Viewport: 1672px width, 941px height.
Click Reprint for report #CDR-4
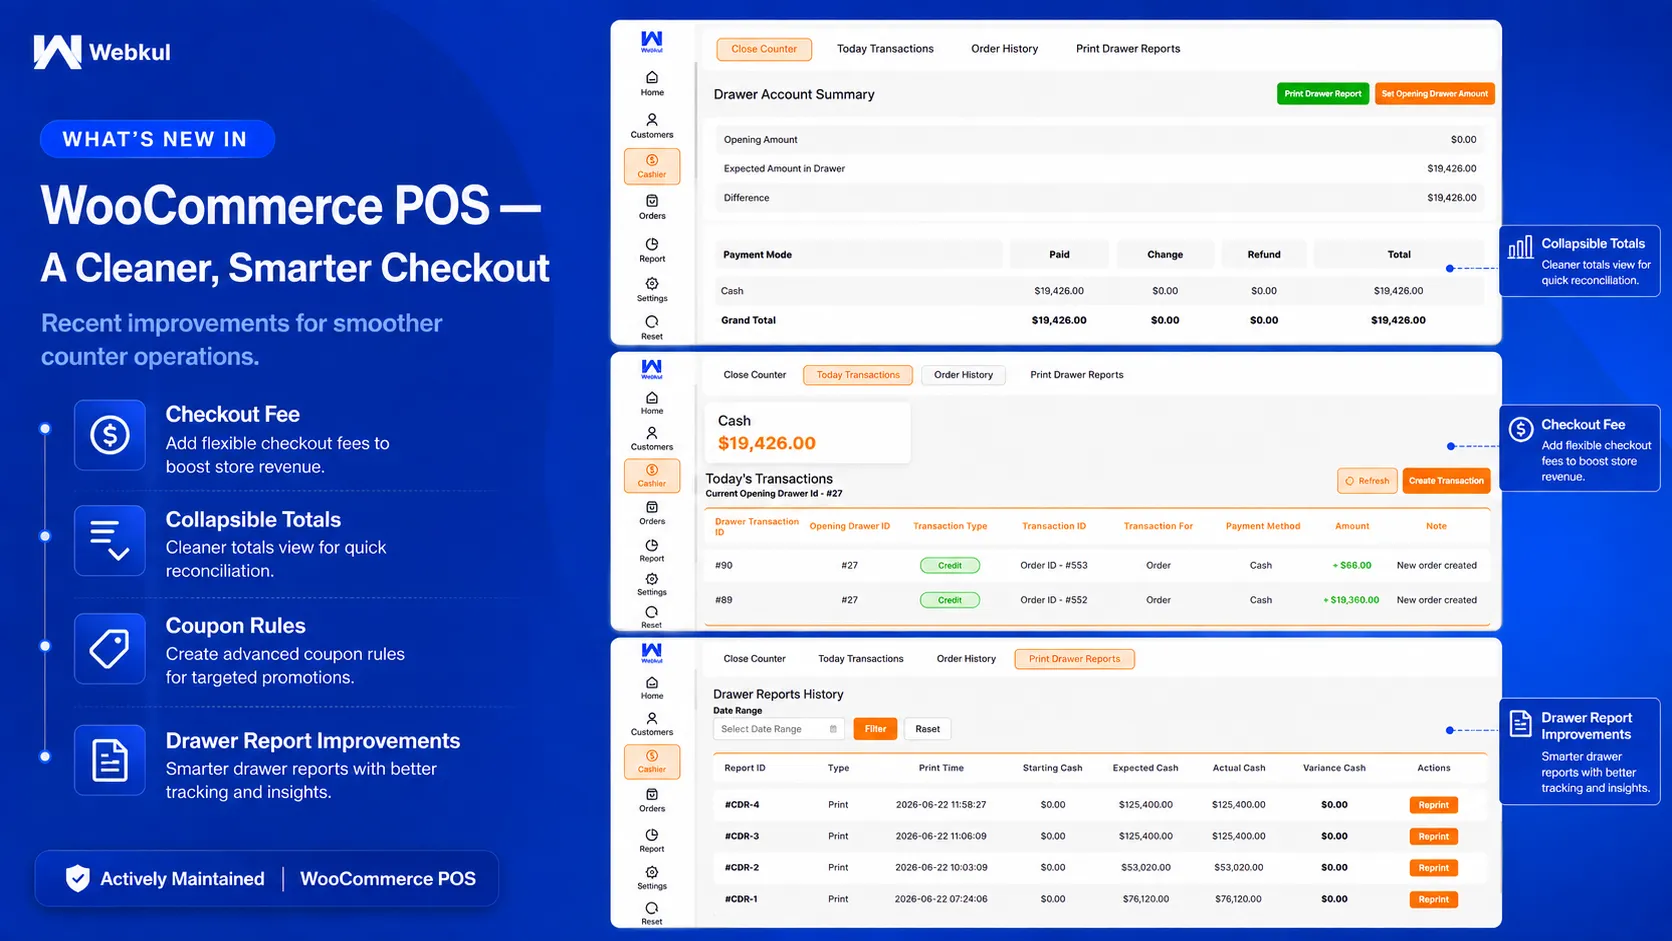pos(1433,805)
